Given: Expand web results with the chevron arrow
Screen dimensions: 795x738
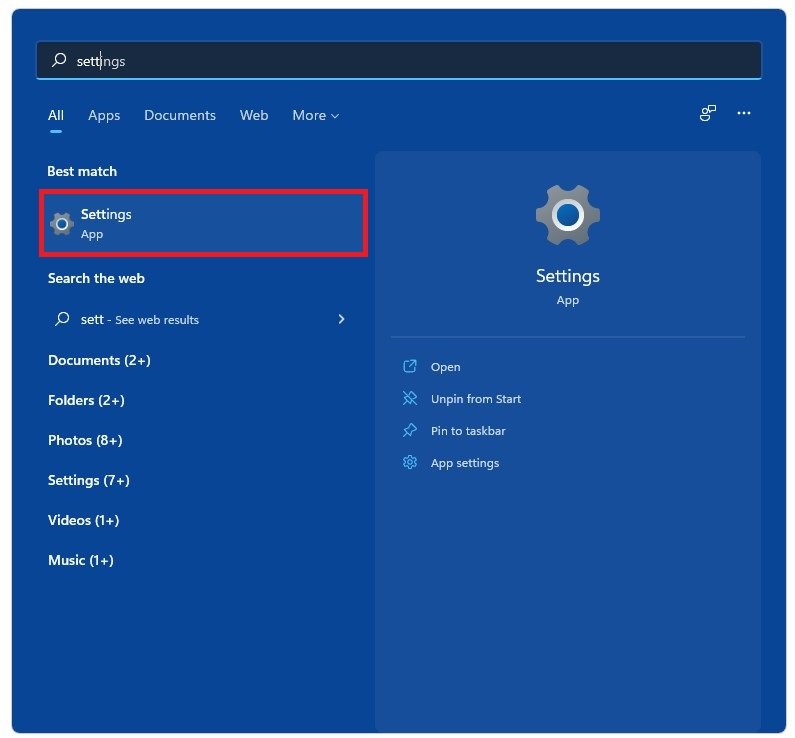Looking at the screenshot, I should point(341,320).
